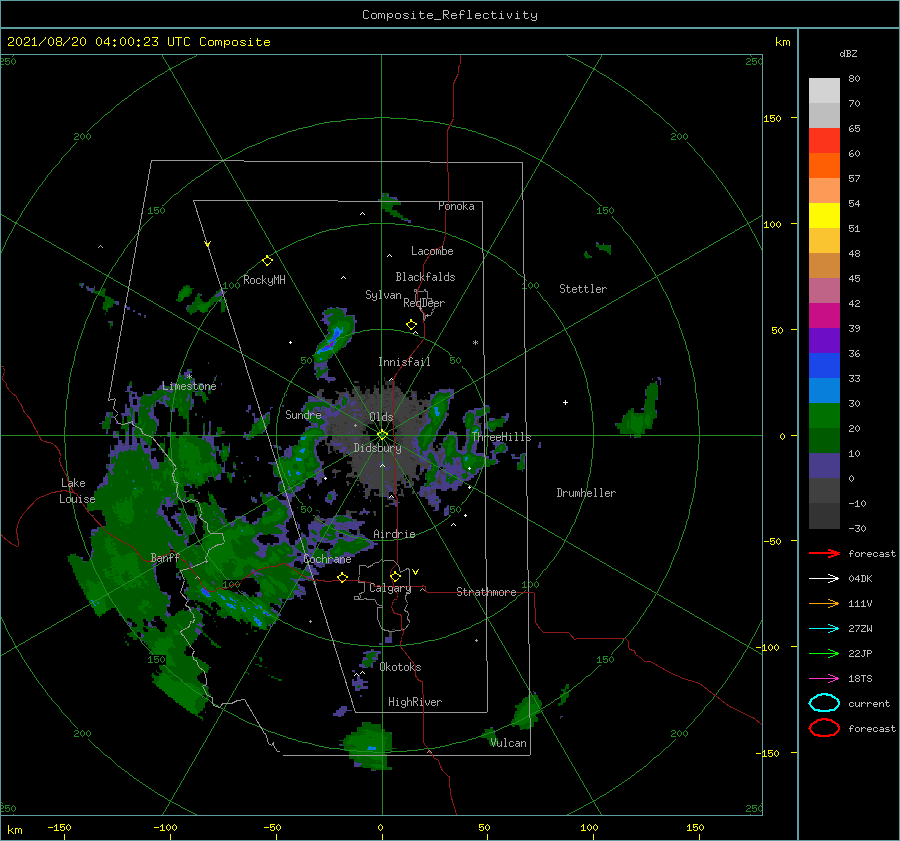Click the 18TS legend text
This screenshot has width=900, height=841.
tap(860, 679)
